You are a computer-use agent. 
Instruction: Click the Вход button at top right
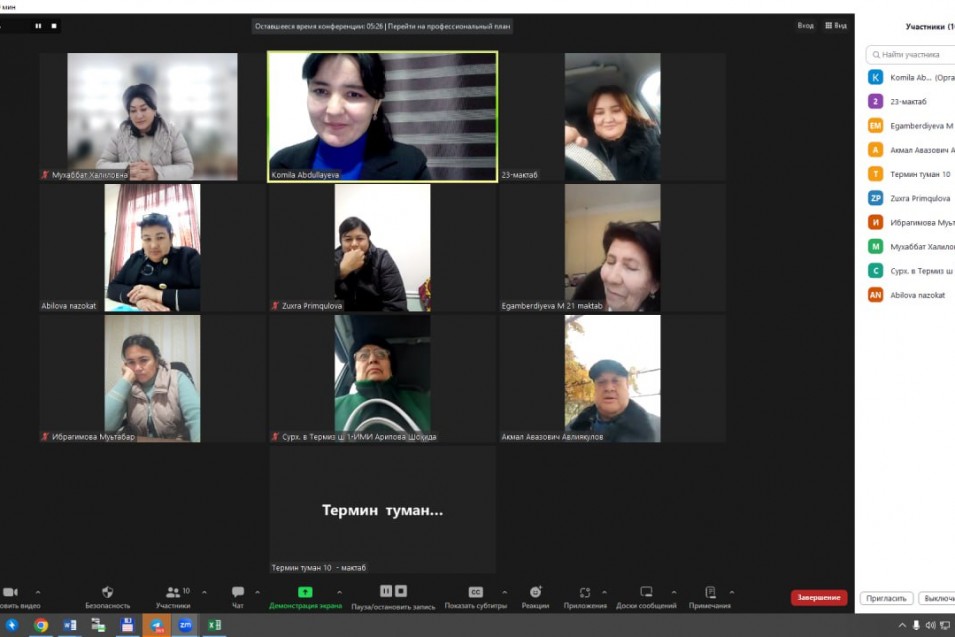click(805, 26)
